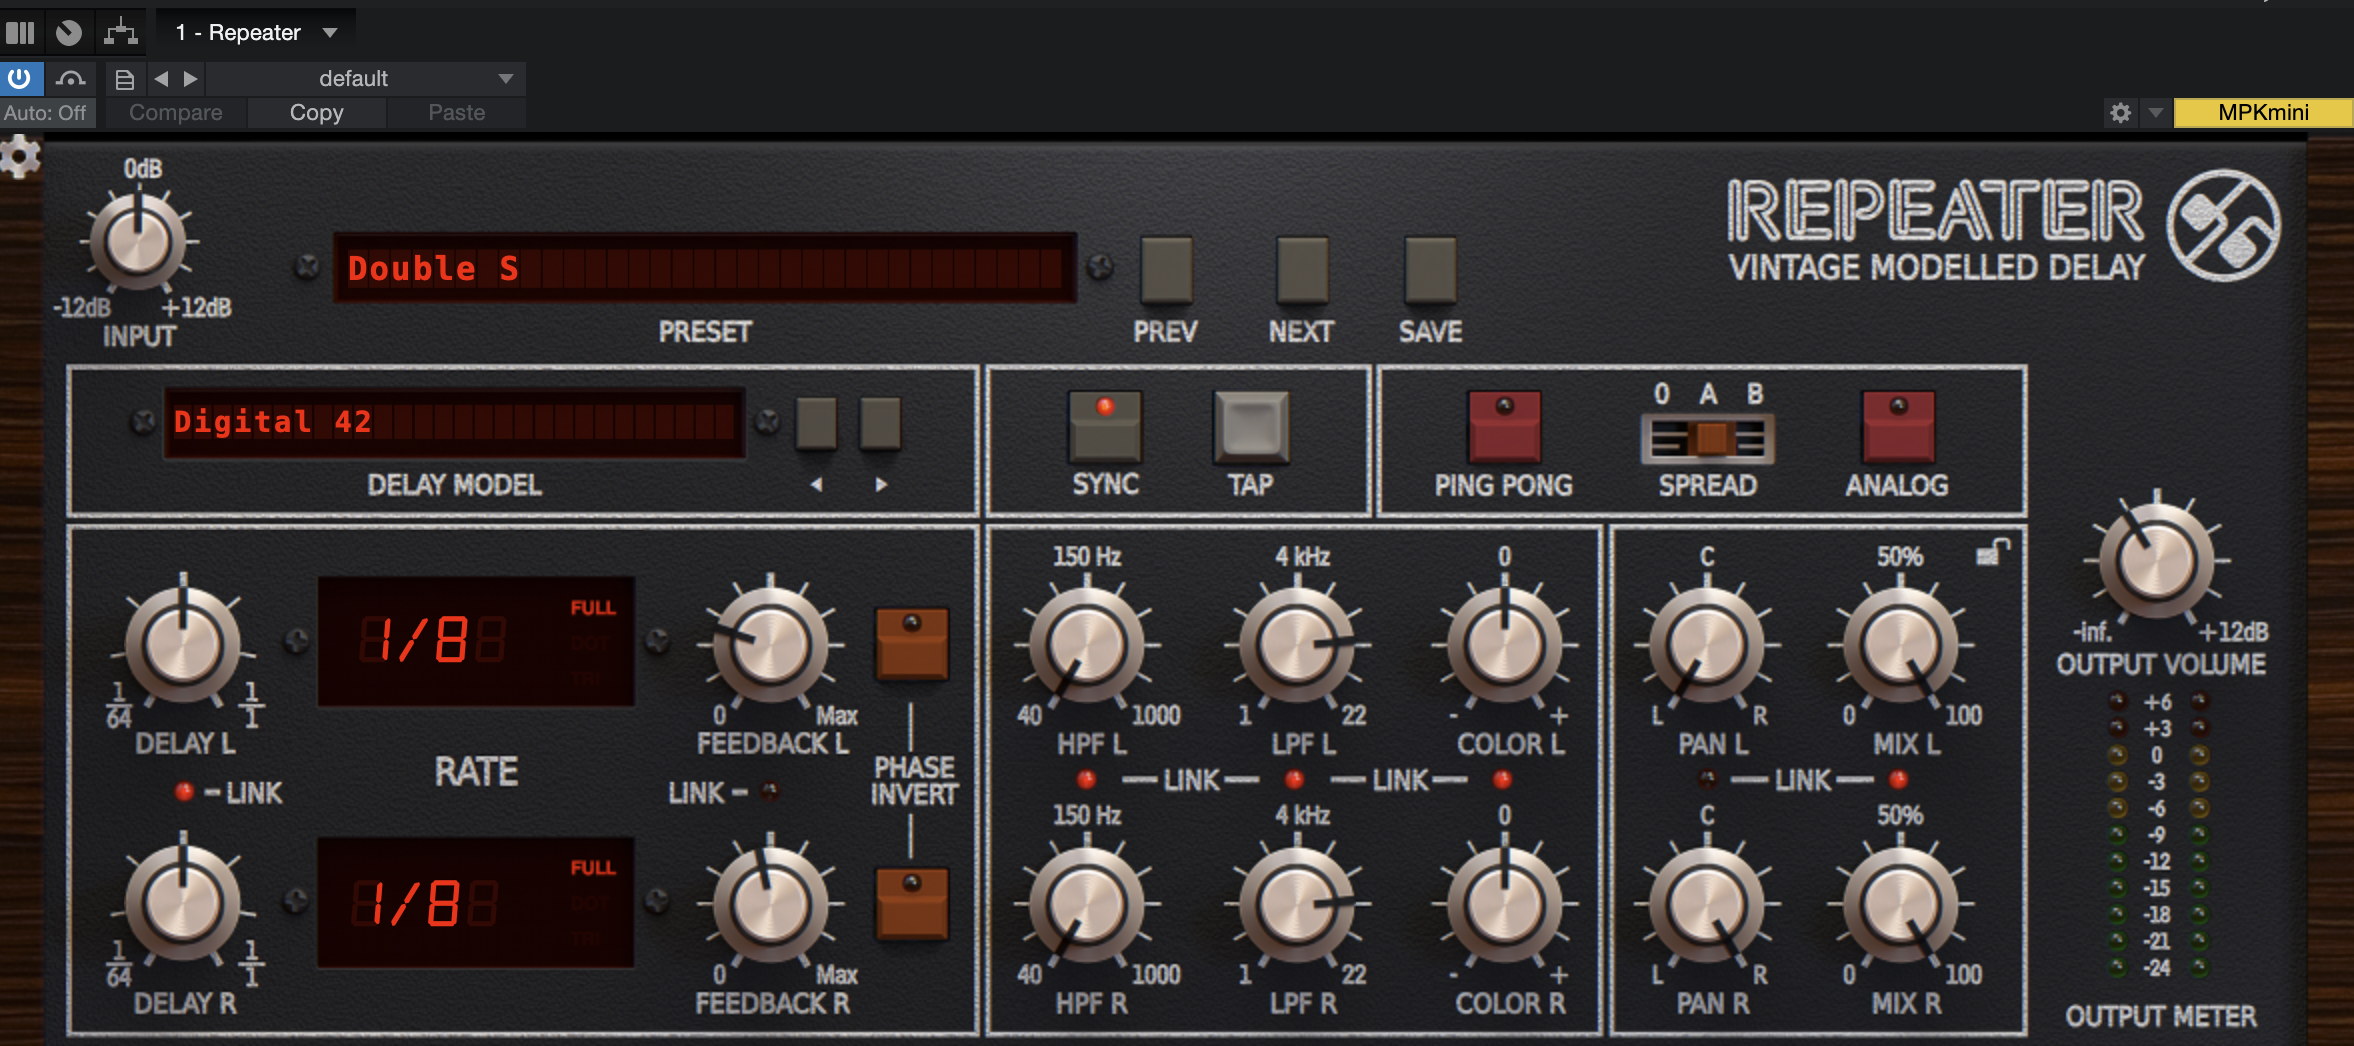Click the channel strip view icon
Viewport: 2354px width, 1046px height.
pyautogui.click(x=20, y=31)
